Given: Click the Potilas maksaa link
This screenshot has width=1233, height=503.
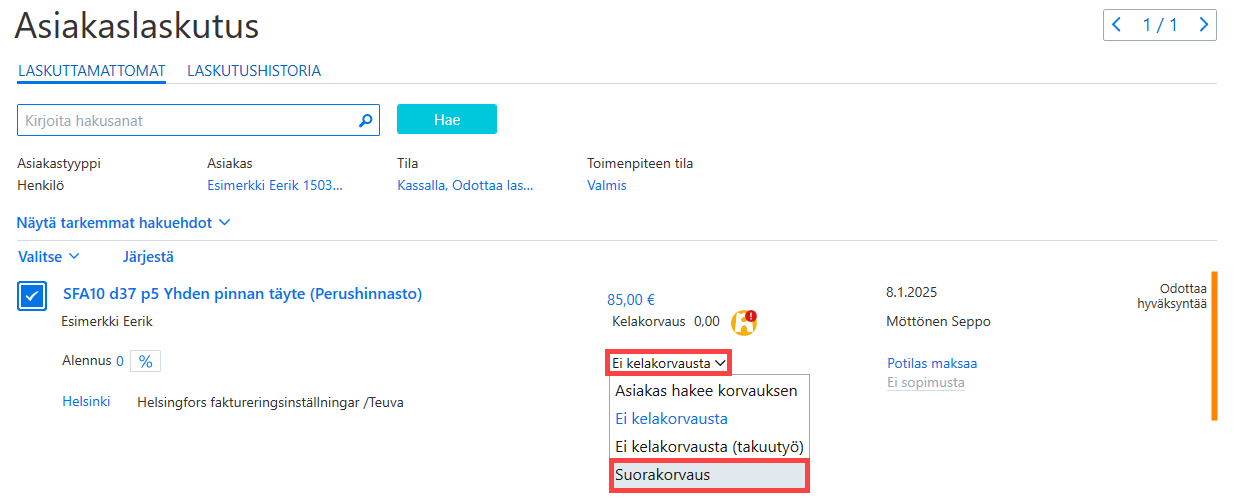Looking at the screenshot, I should (x=932, y=363).
